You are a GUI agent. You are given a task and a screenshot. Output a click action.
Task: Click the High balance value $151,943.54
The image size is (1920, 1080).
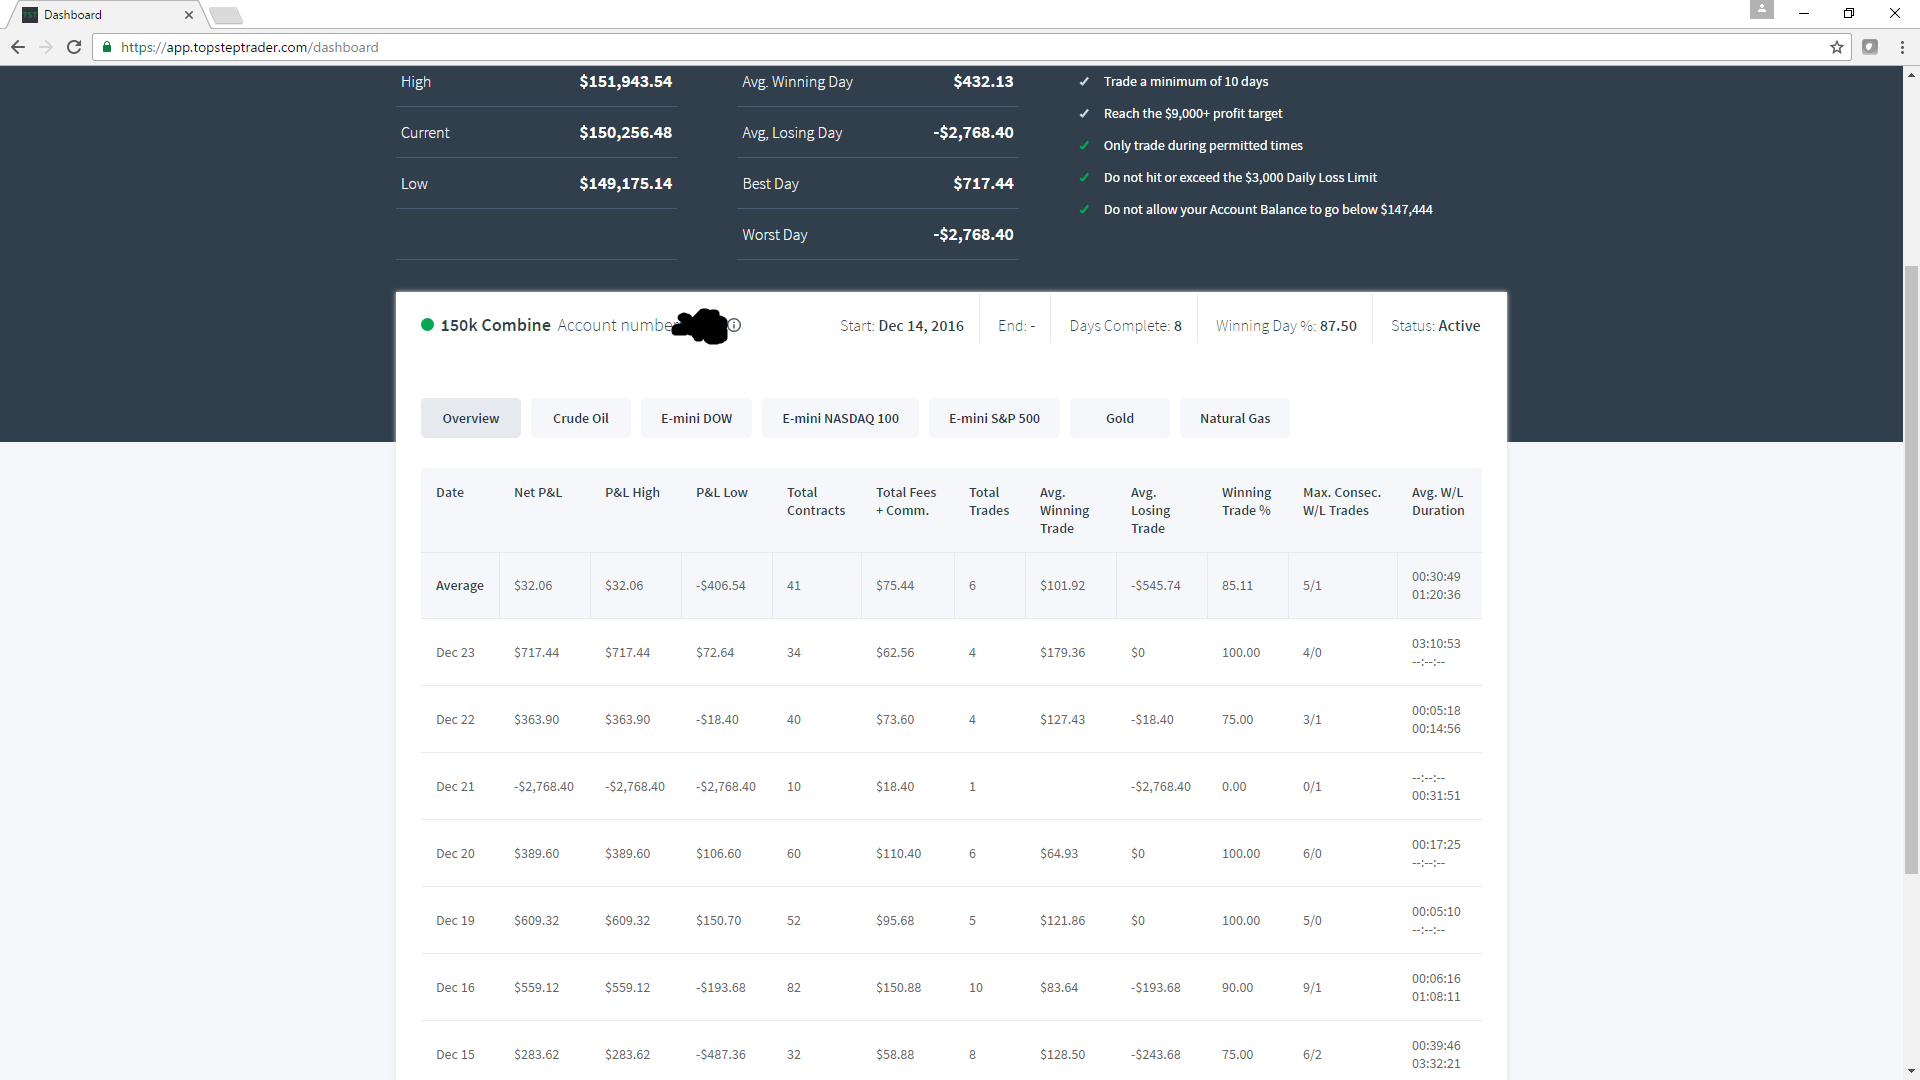[x=626, y=81]
